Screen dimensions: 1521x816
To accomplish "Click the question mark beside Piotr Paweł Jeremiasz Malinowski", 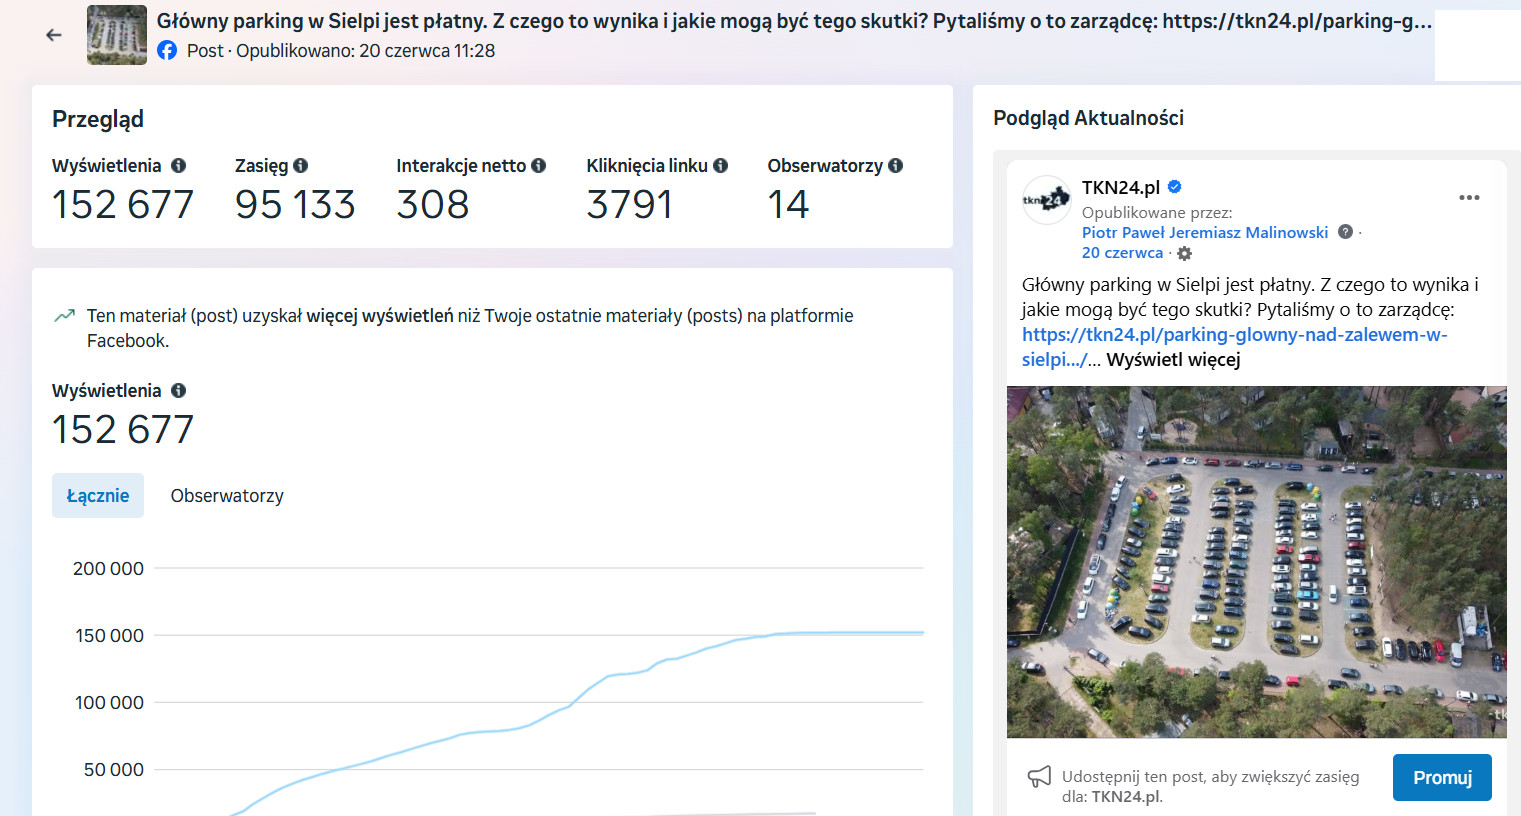I will (x=1346, y=231).
